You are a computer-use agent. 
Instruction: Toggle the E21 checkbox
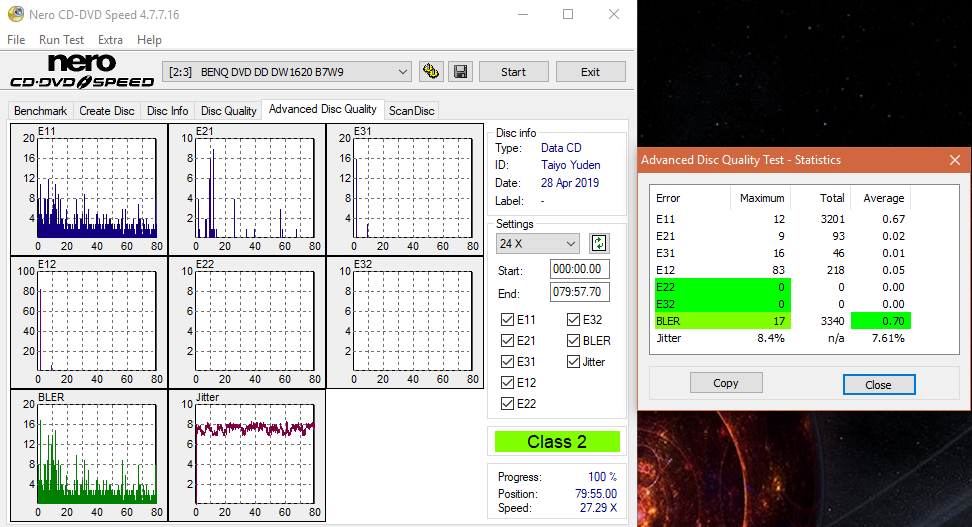tap(507, 340)
